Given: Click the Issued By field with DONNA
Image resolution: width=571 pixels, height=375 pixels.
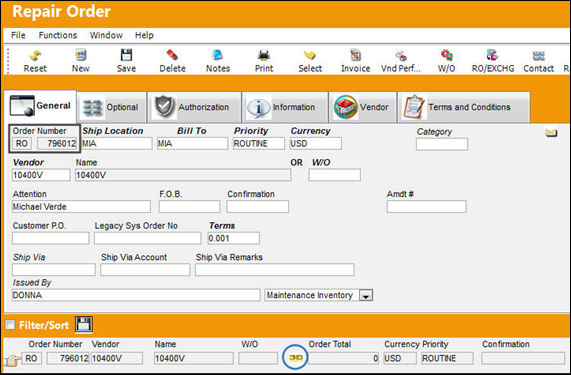Looking at the screenshot, I should click(x=136, y=295).
